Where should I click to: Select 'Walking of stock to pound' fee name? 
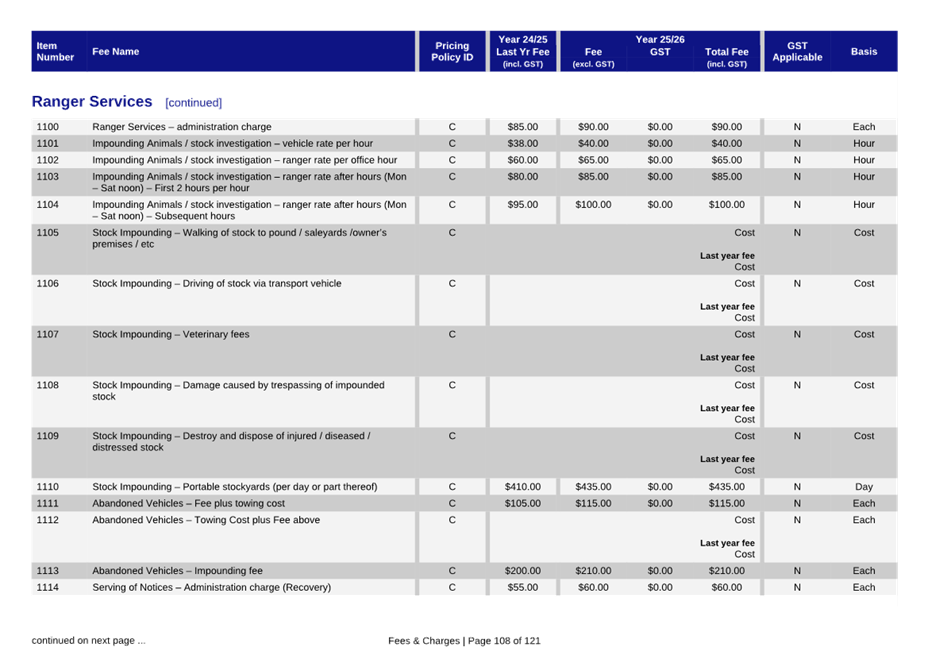coord(239,239)
